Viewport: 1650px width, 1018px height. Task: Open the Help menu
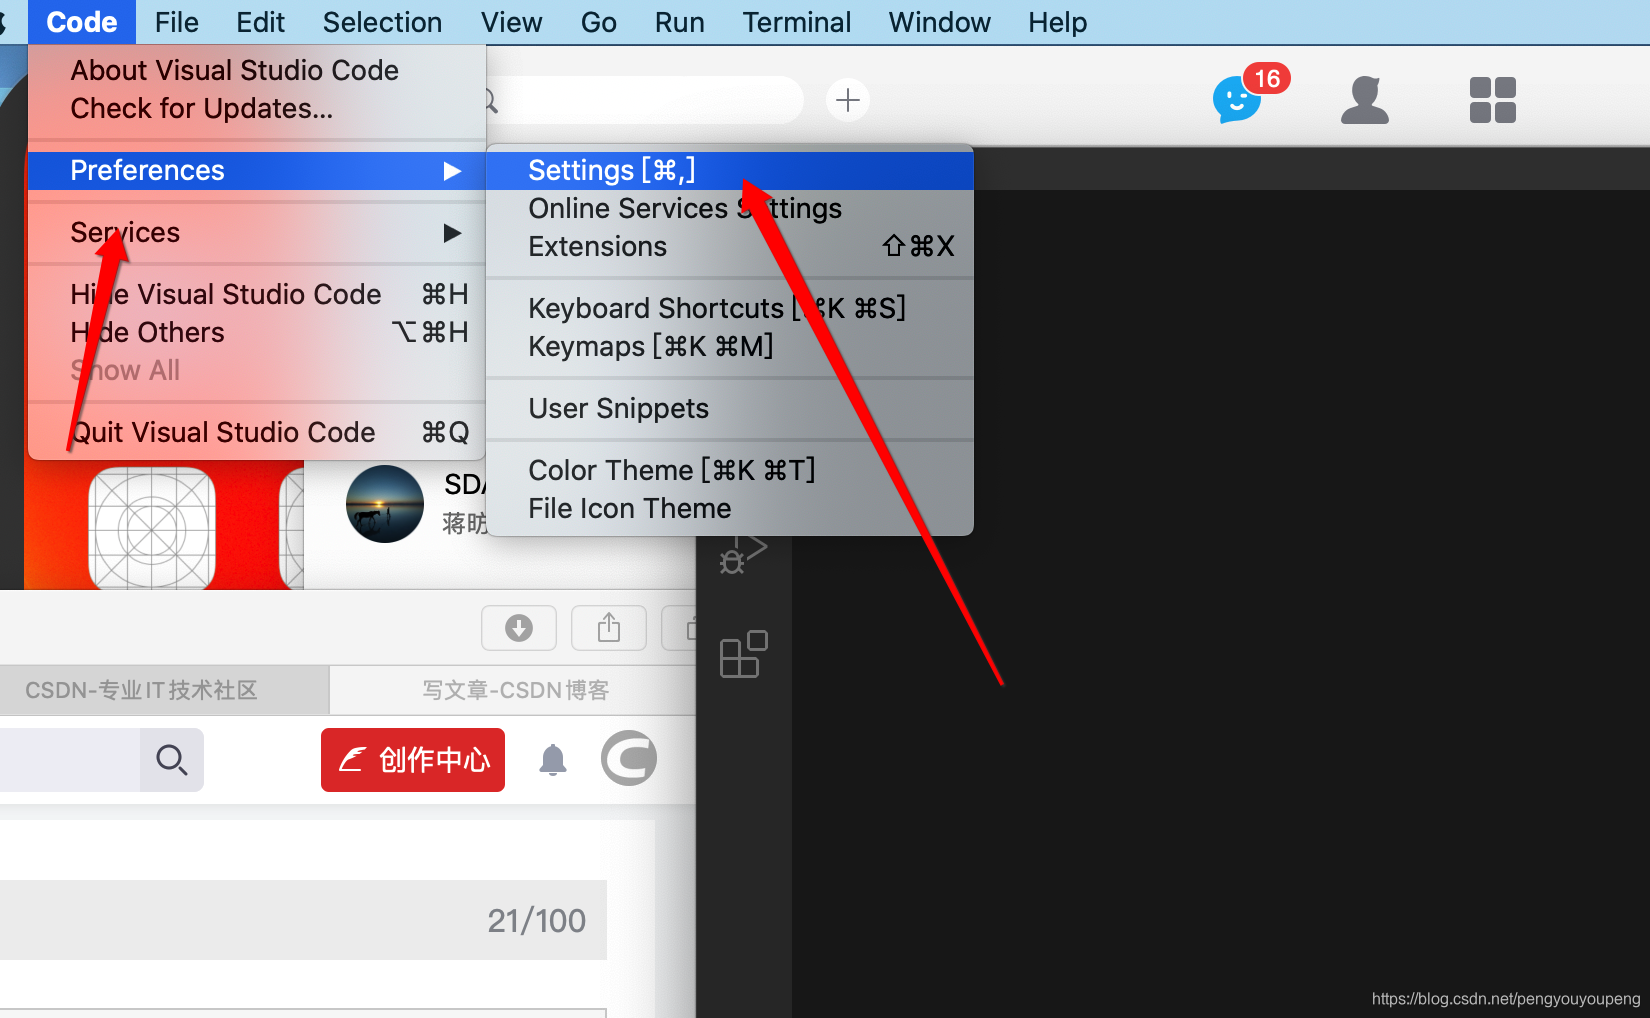click(x=1057, y=22)
